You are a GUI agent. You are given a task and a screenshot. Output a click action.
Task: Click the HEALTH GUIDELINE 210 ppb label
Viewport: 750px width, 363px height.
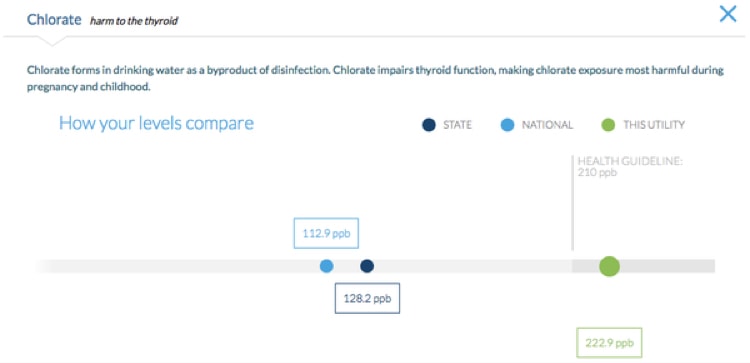630,167
